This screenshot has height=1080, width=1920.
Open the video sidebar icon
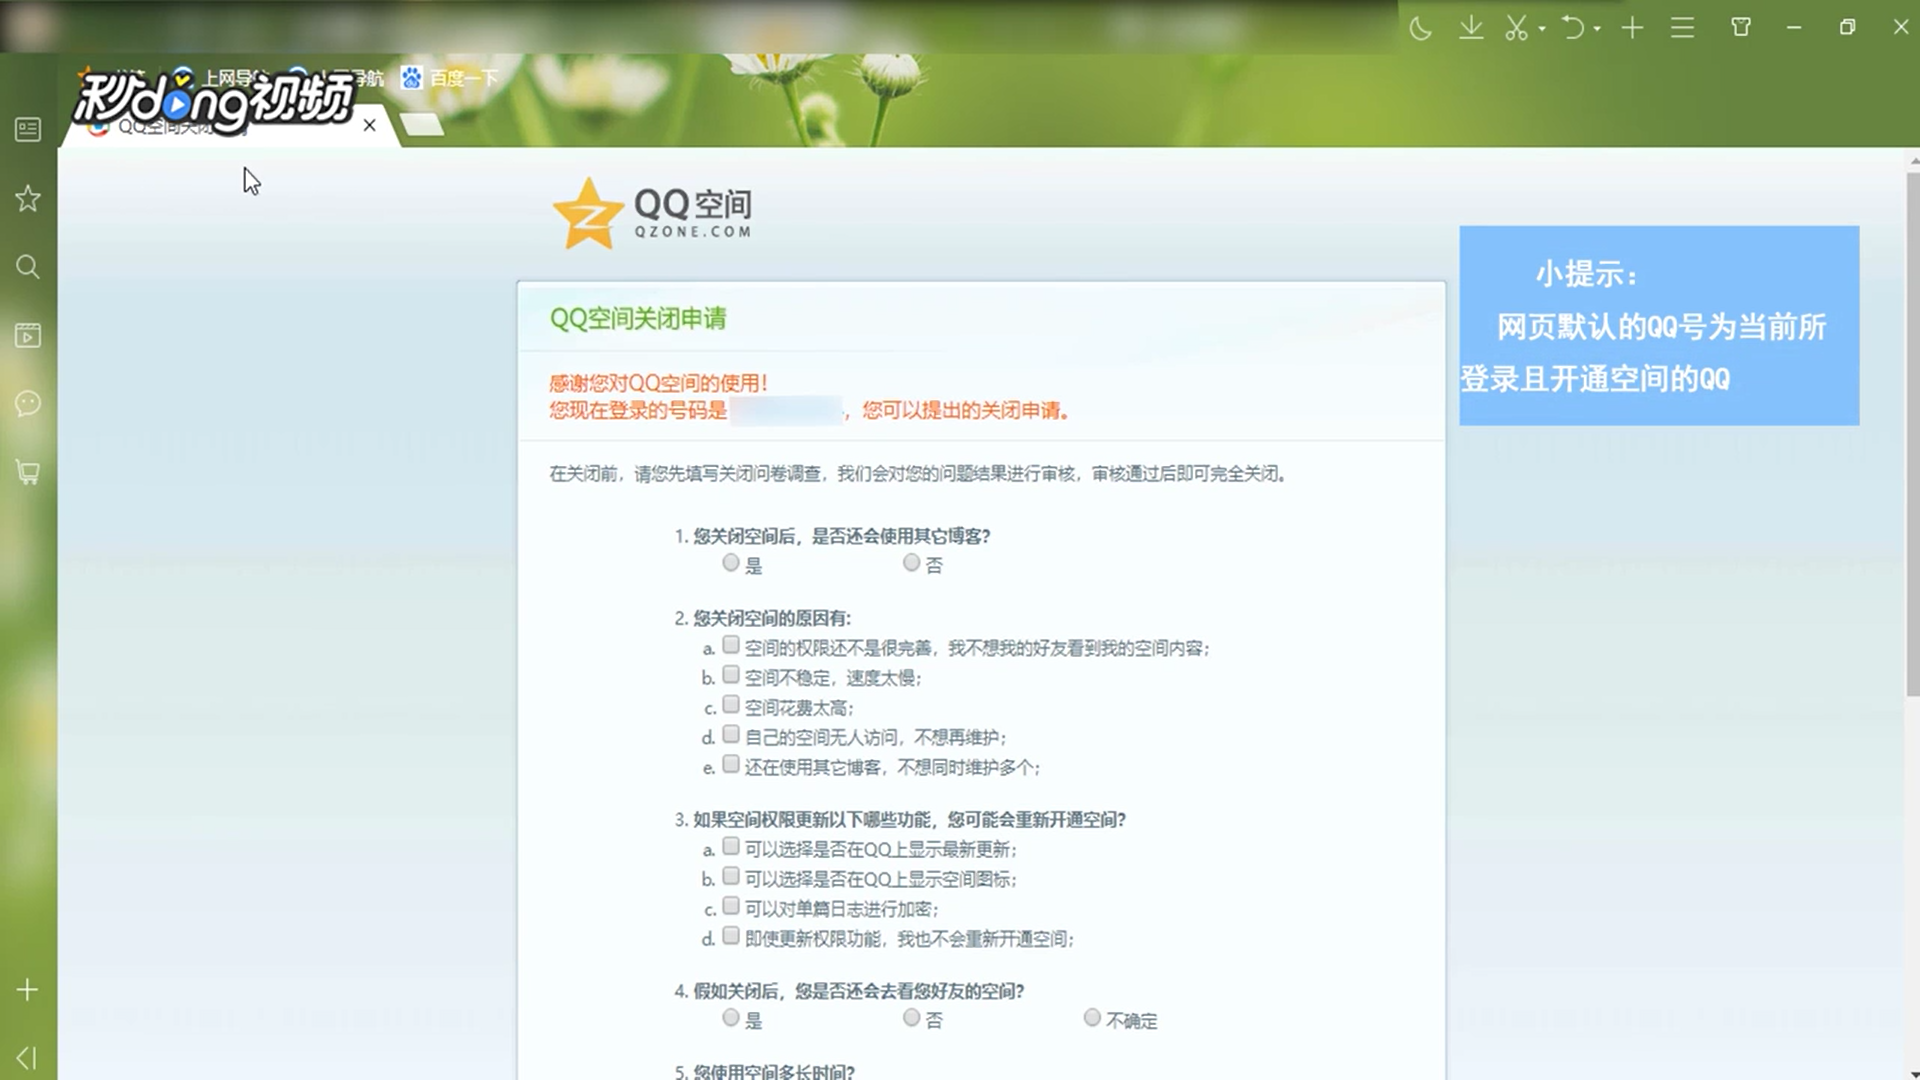tap(28, 335)
